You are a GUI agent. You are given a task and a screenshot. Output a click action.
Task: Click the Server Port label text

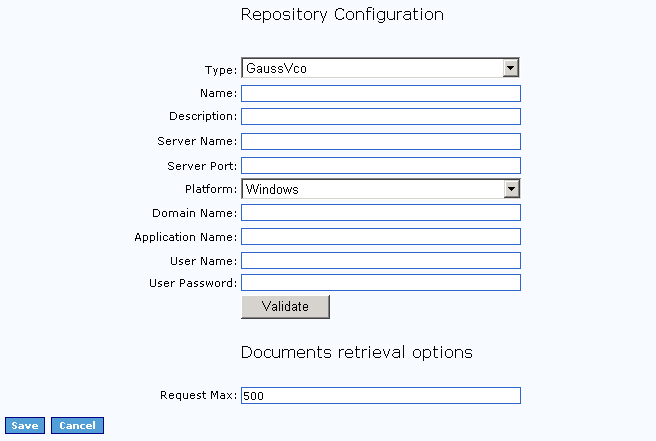click(x=202, y=166)
